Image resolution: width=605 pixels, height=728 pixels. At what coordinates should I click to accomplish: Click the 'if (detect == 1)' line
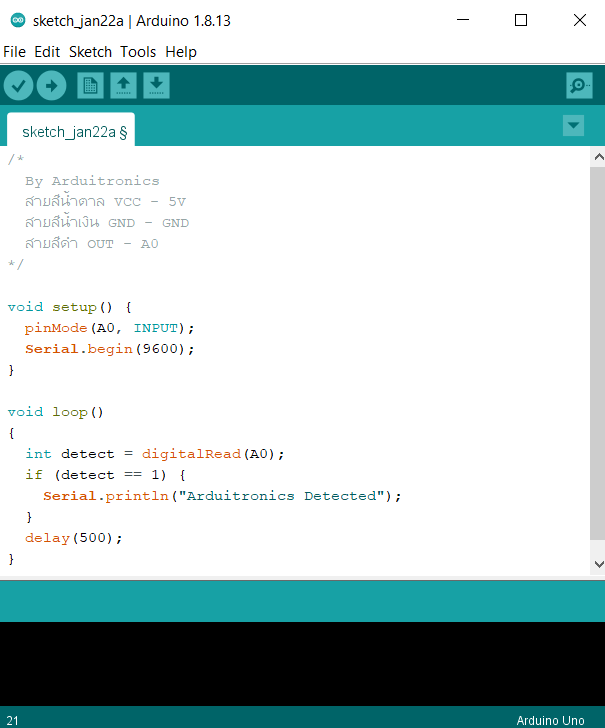(105, 475)
